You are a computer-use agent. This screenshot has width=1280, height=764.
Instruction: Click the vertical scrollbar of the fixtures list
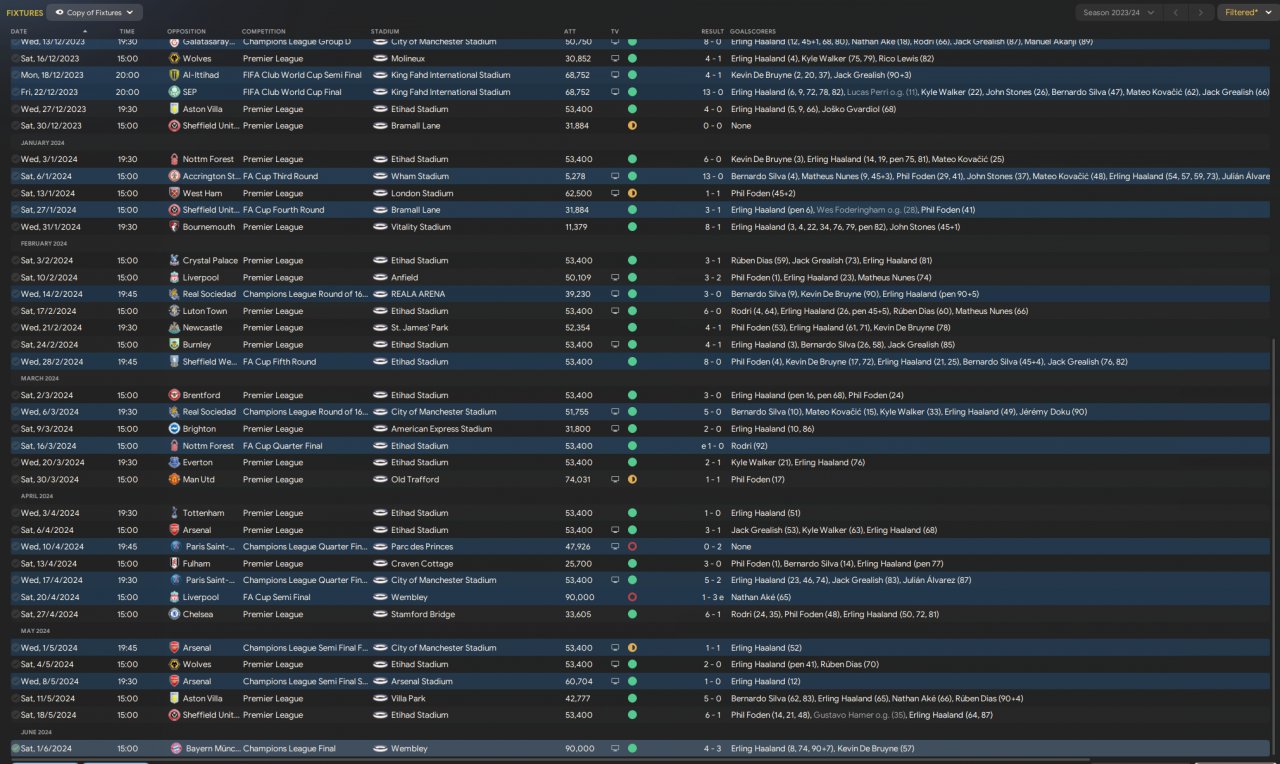[1274, 545]
